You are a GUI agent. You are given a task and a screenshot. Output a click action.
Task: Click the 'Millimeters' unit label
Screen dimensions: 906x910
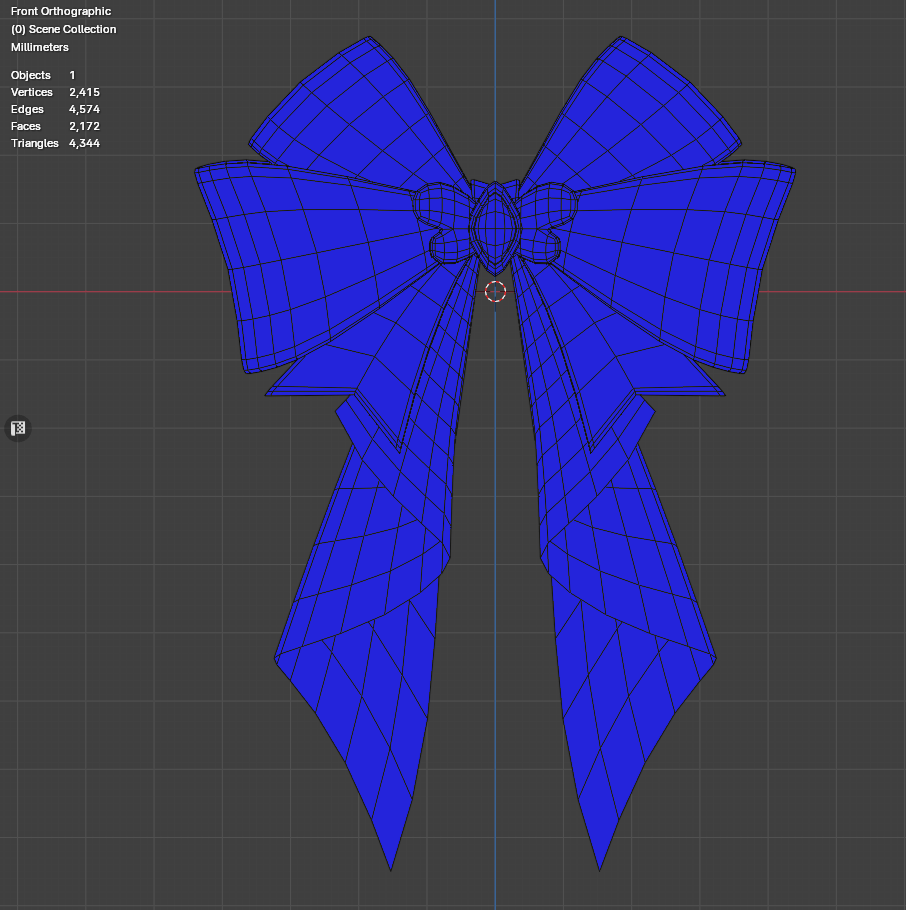tap(39, 47)
